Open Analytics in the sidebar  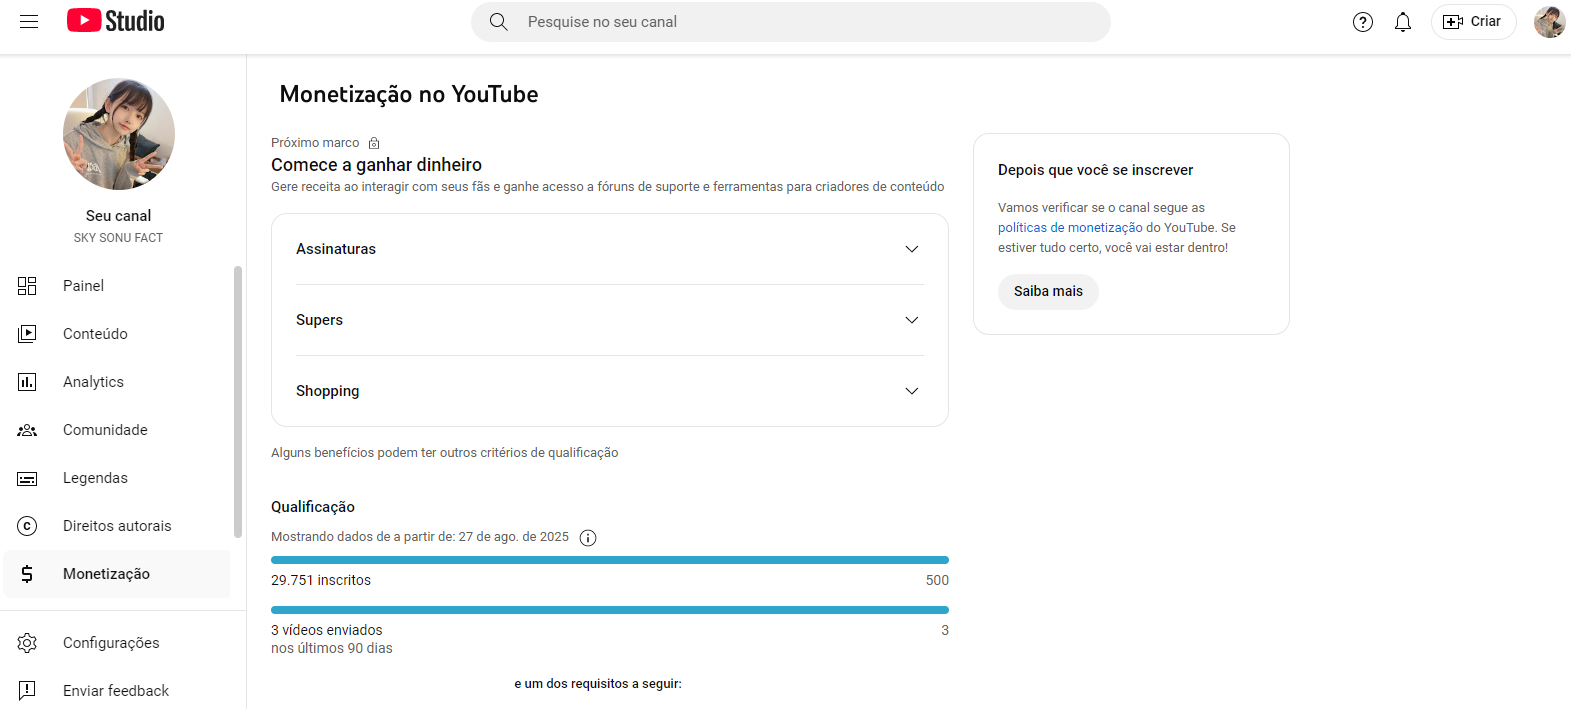(x=116, y=382)
